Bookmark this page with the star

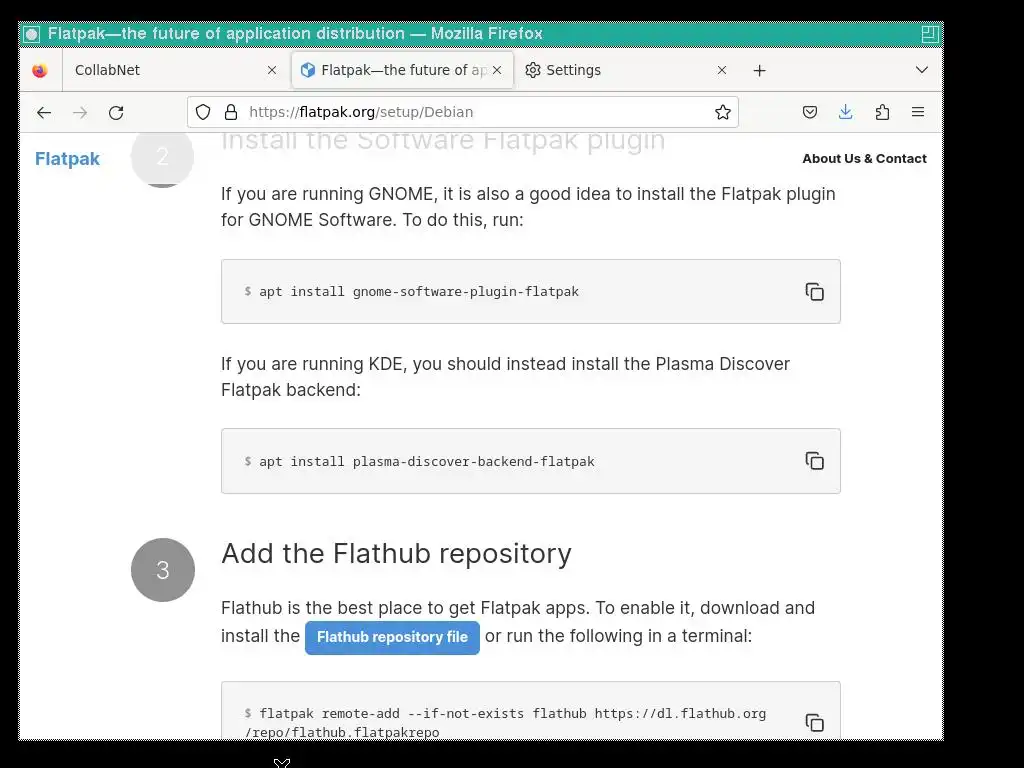coord(722,112)
